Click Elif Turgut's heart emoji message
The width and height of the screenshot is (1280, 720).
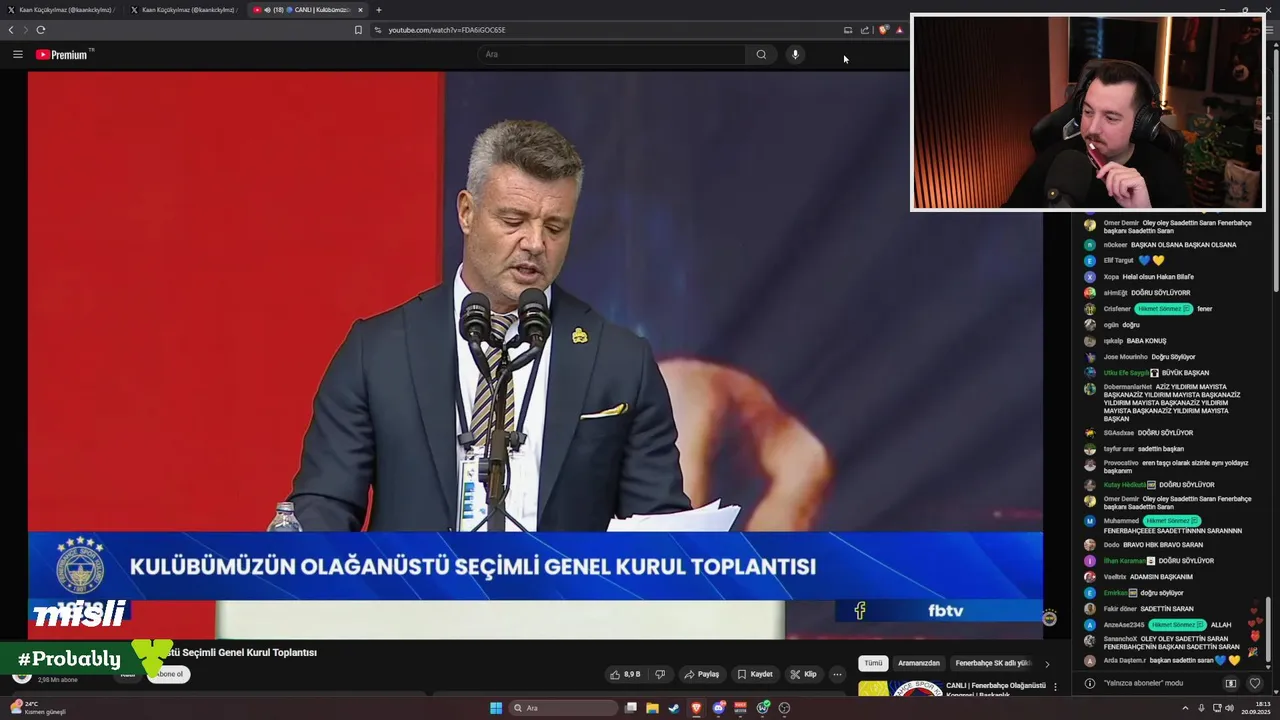pyautogui.click(x=1151, y=261)
